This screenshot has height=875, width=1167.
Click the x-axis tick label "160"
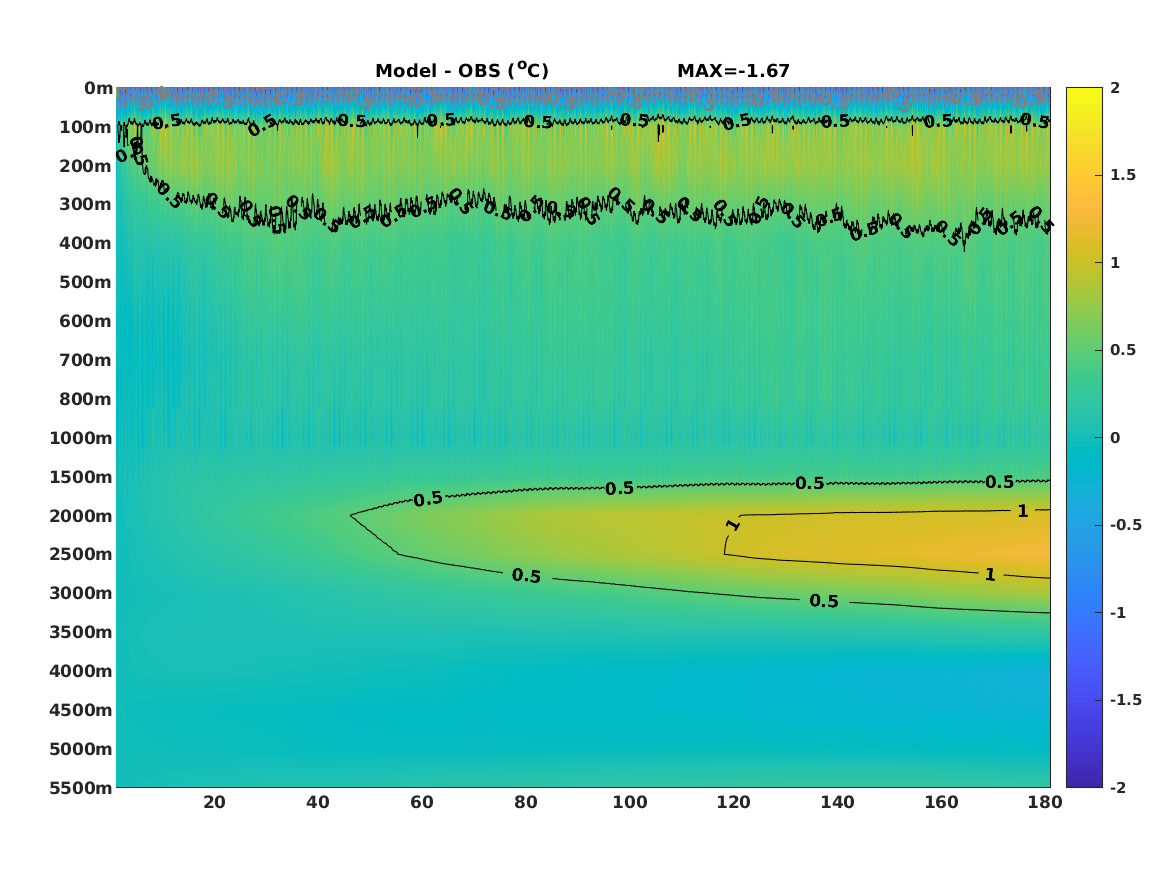[941, 802]
